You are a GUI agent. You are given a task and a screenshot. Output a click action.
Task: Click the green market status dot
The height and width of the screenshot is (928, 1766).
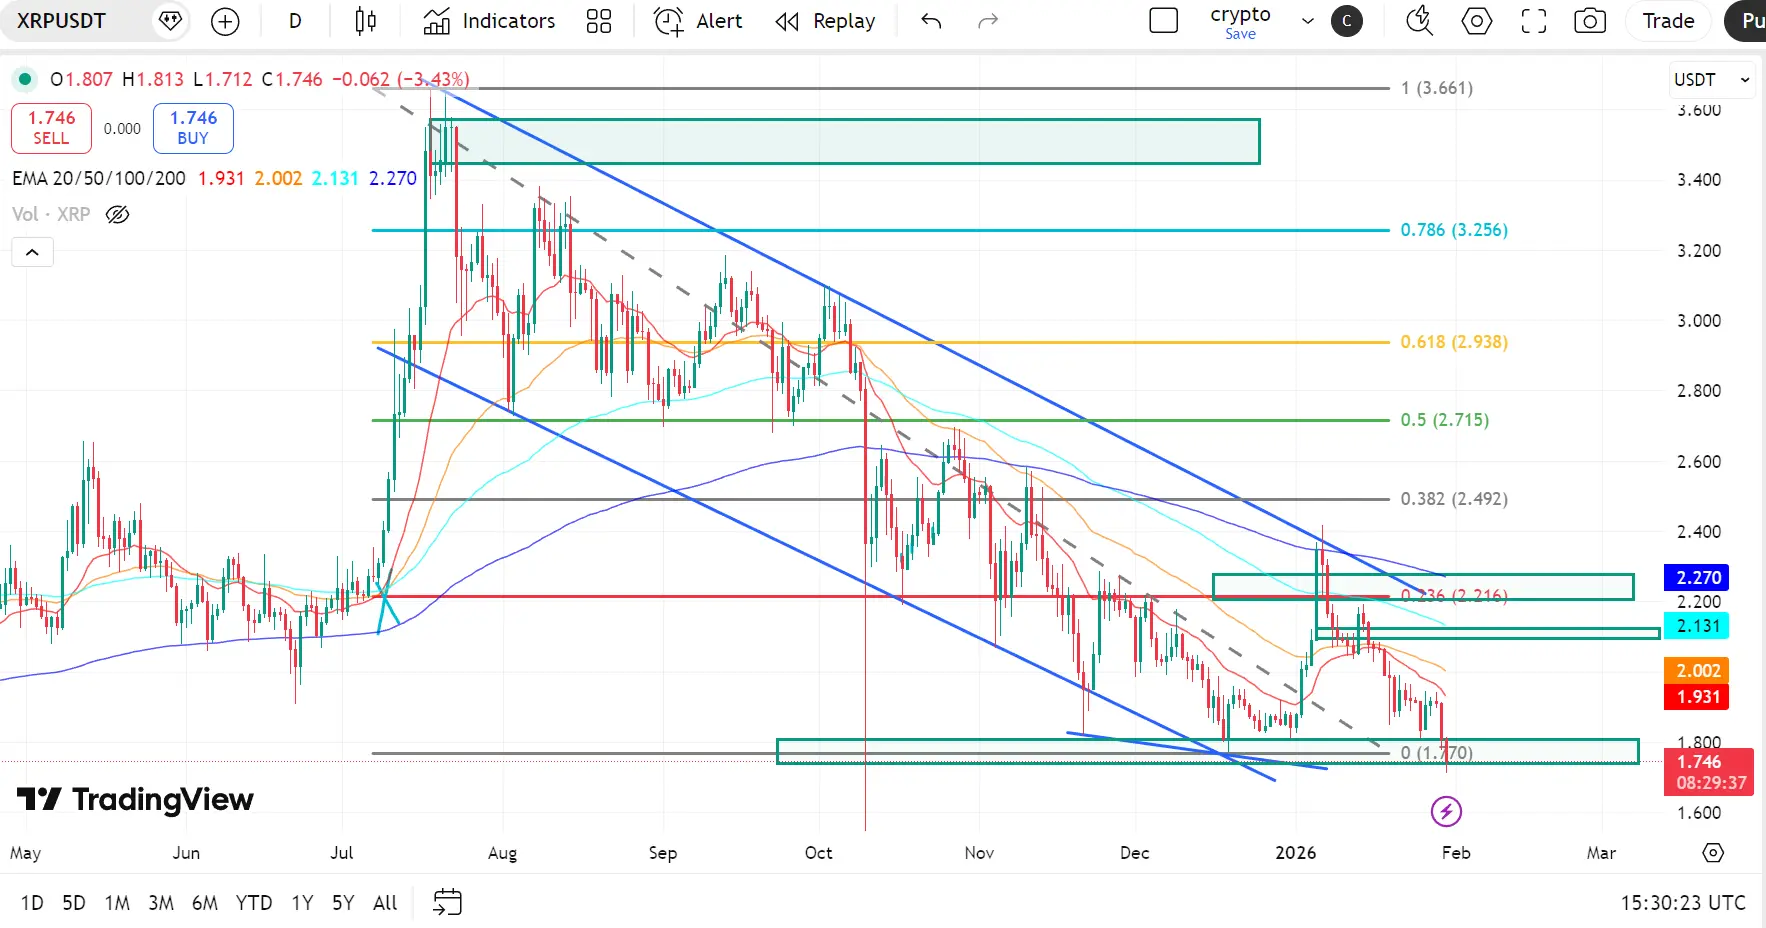[x=25, y=79]
